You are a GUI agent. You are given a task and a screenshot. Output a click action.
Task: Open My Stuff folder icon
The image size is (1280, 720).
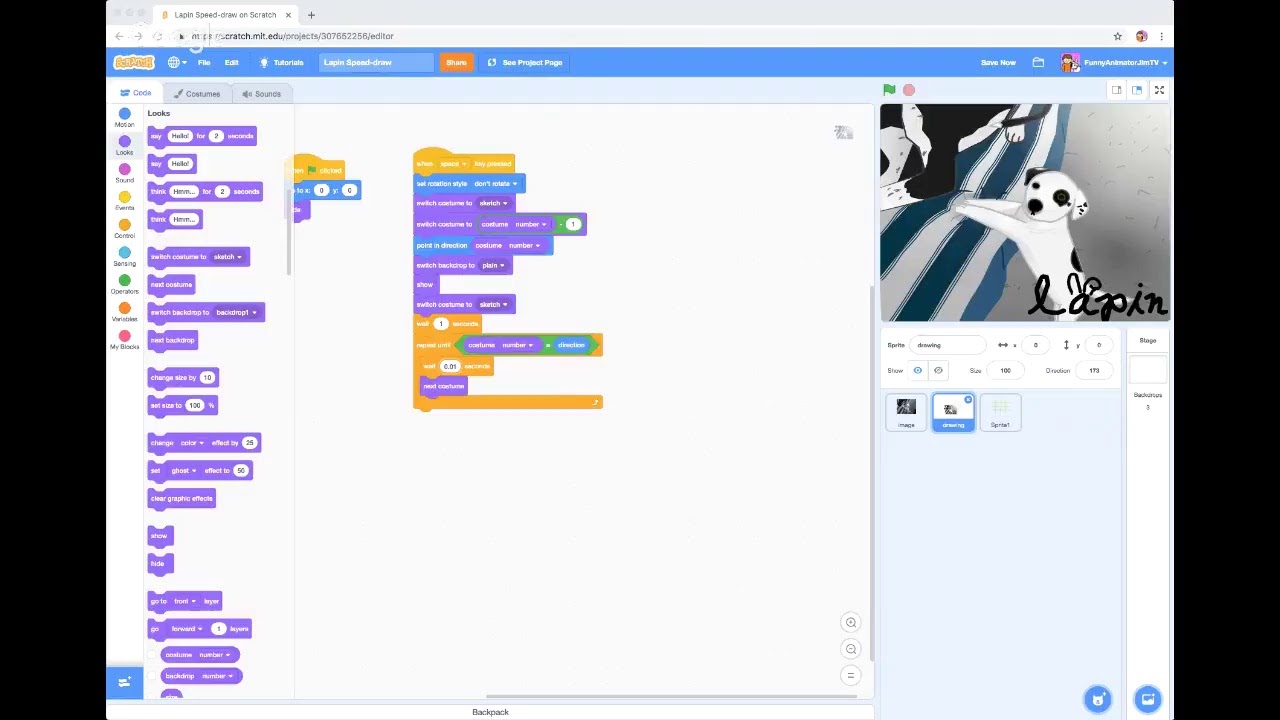(x=1038, y=62)
